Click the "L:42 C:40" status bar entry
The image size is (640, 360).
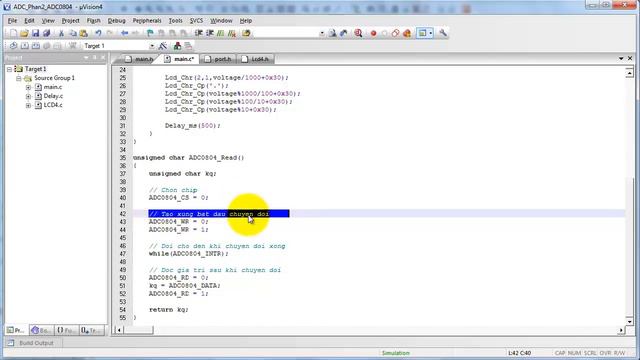point(519,353)
